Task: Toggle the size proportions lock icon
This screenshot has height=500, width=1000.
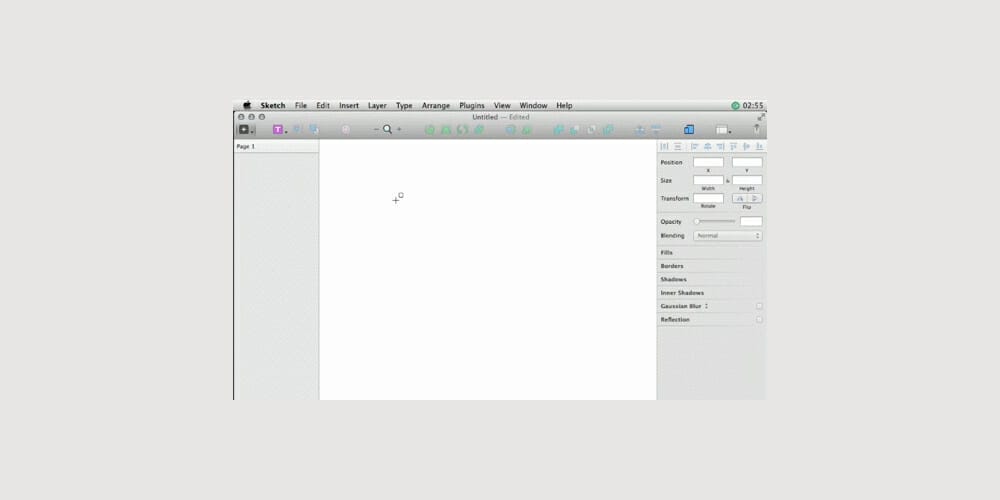Action: pyautogui.click(x=728, y=180)
